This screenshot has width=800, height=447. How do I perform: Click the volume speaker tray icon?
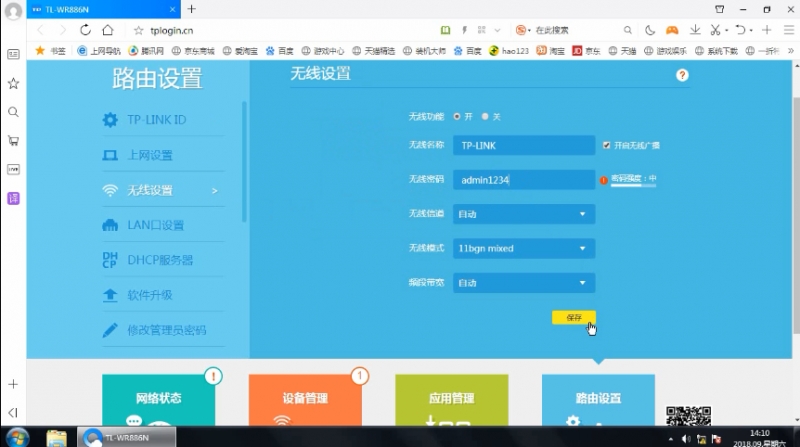click(x=686, y=439)
